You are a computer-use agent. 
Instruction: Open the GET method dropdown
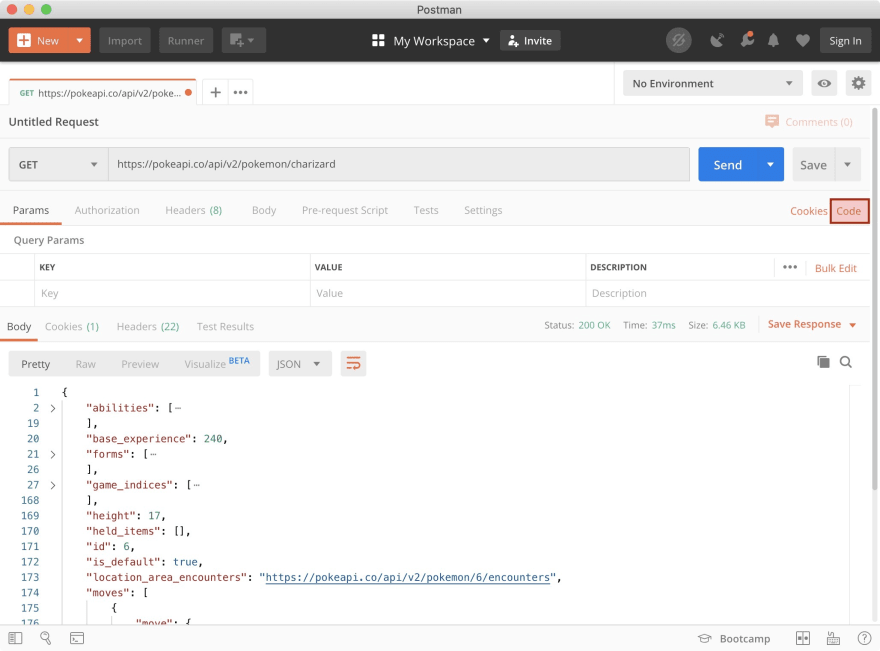click(58, 164)
